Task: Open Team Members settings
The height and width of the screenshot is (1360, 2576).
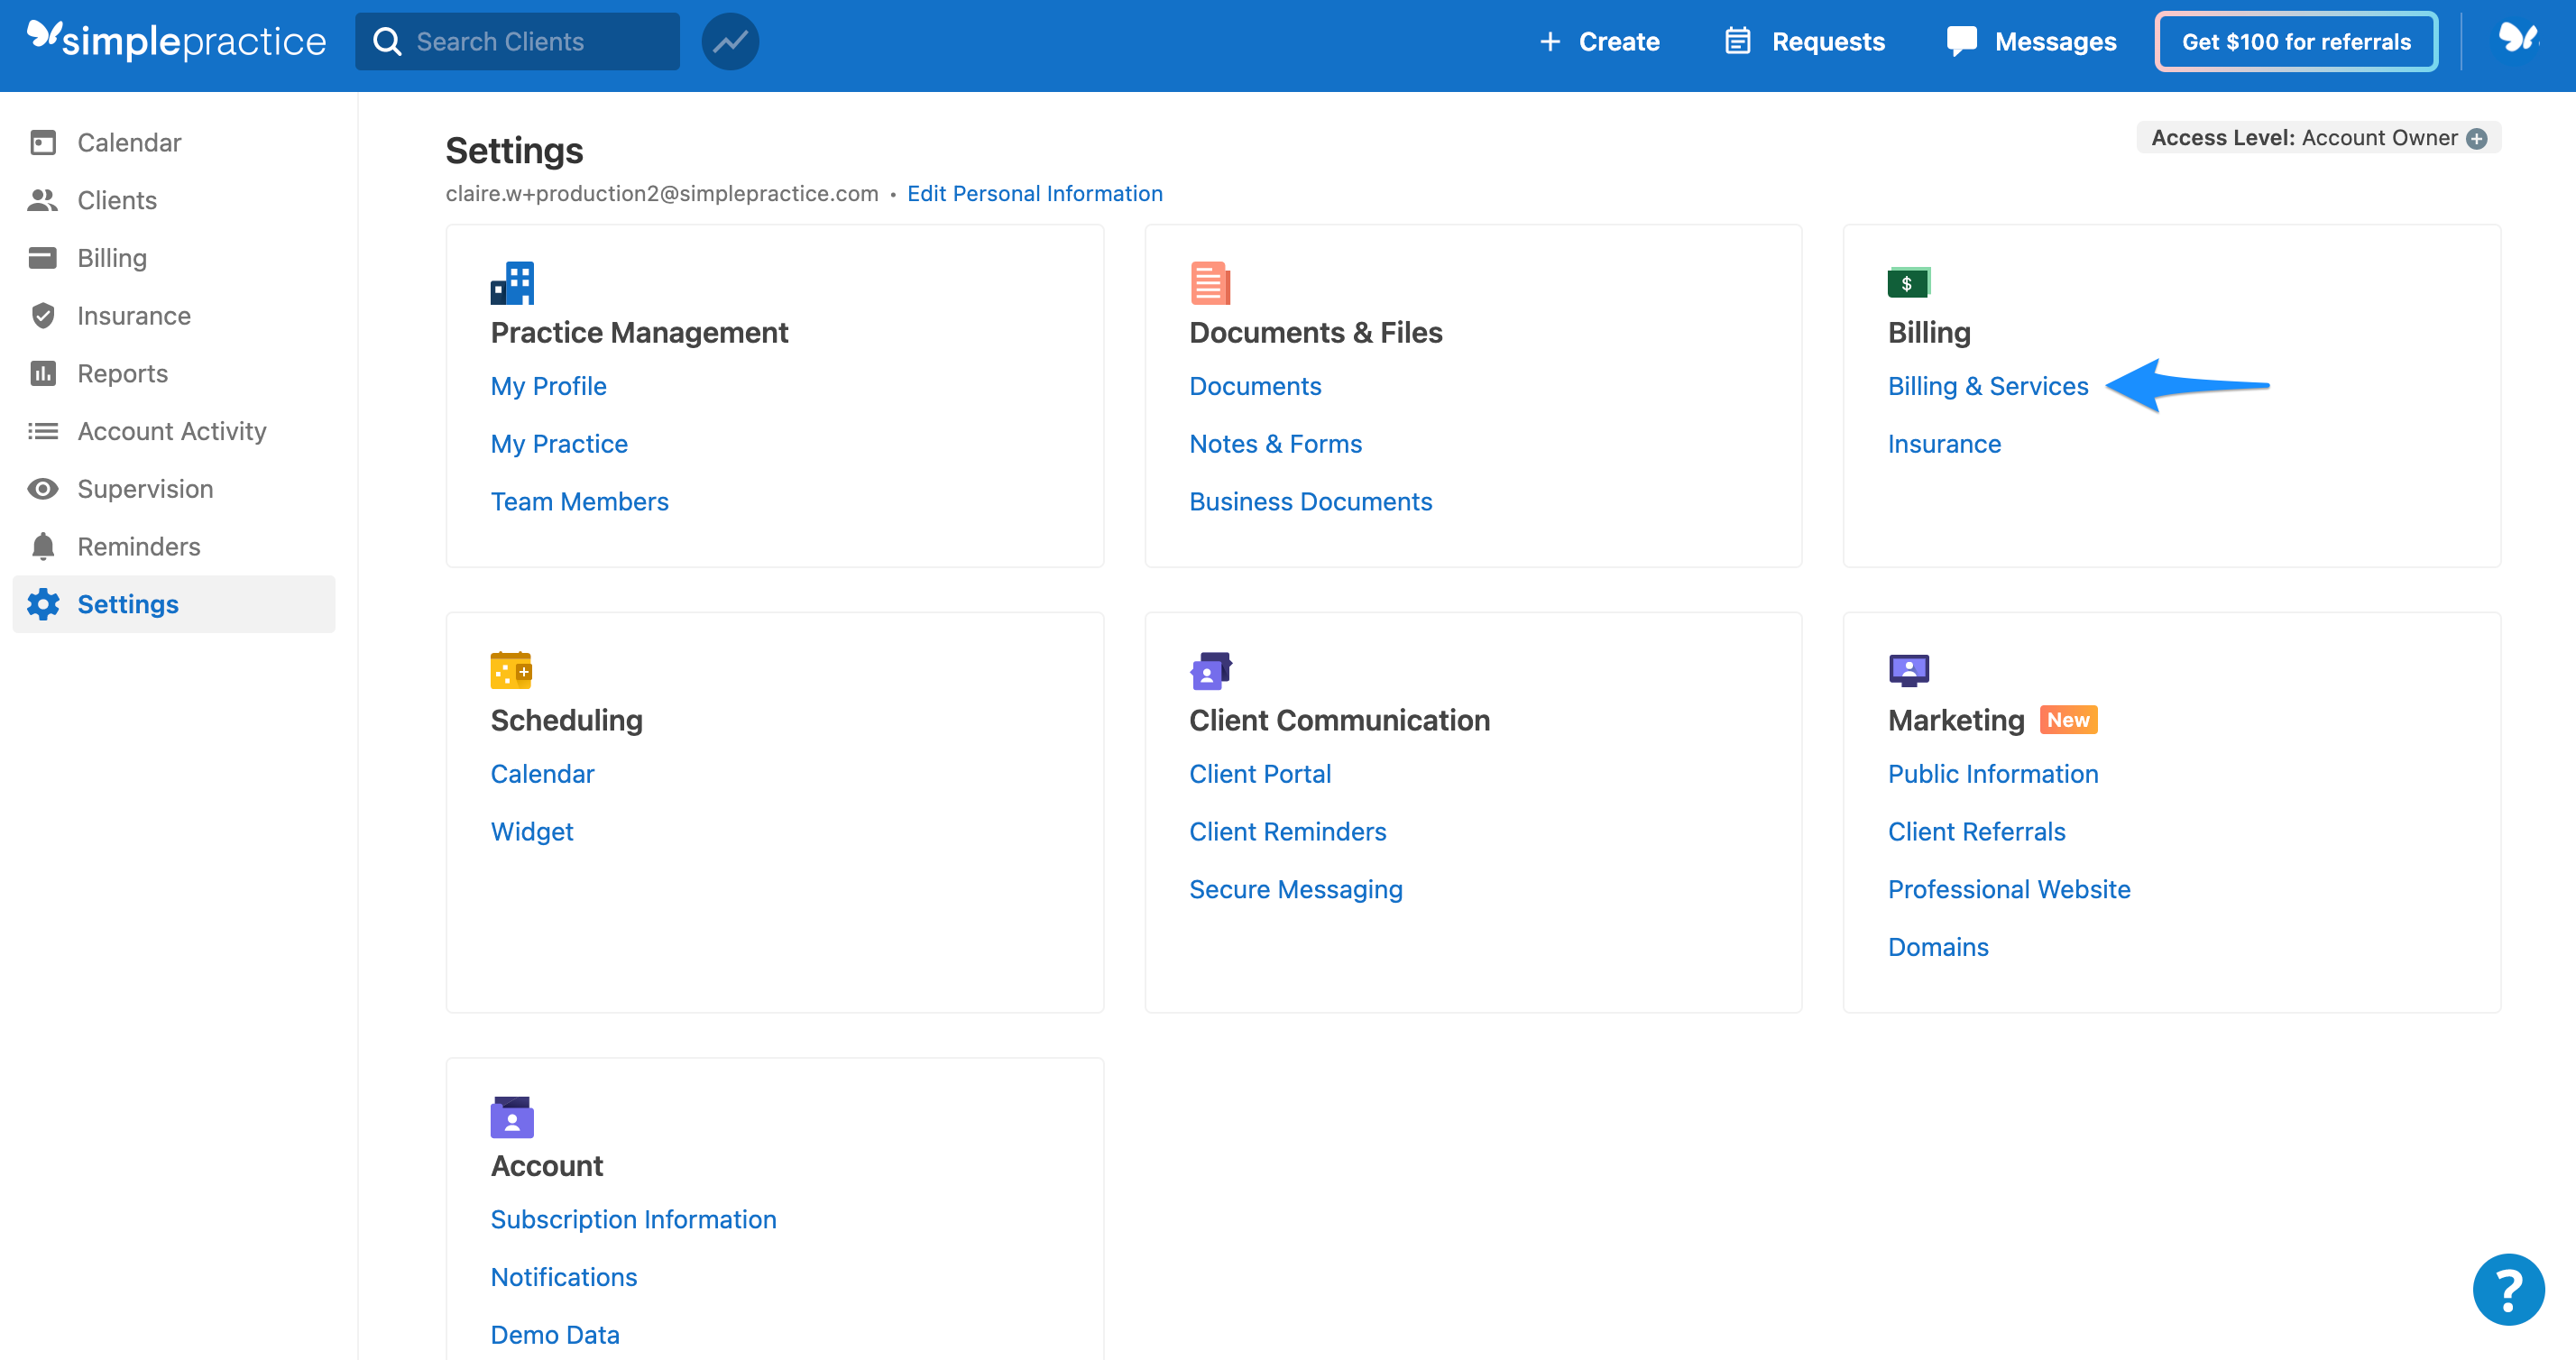Action: [579, 501]
